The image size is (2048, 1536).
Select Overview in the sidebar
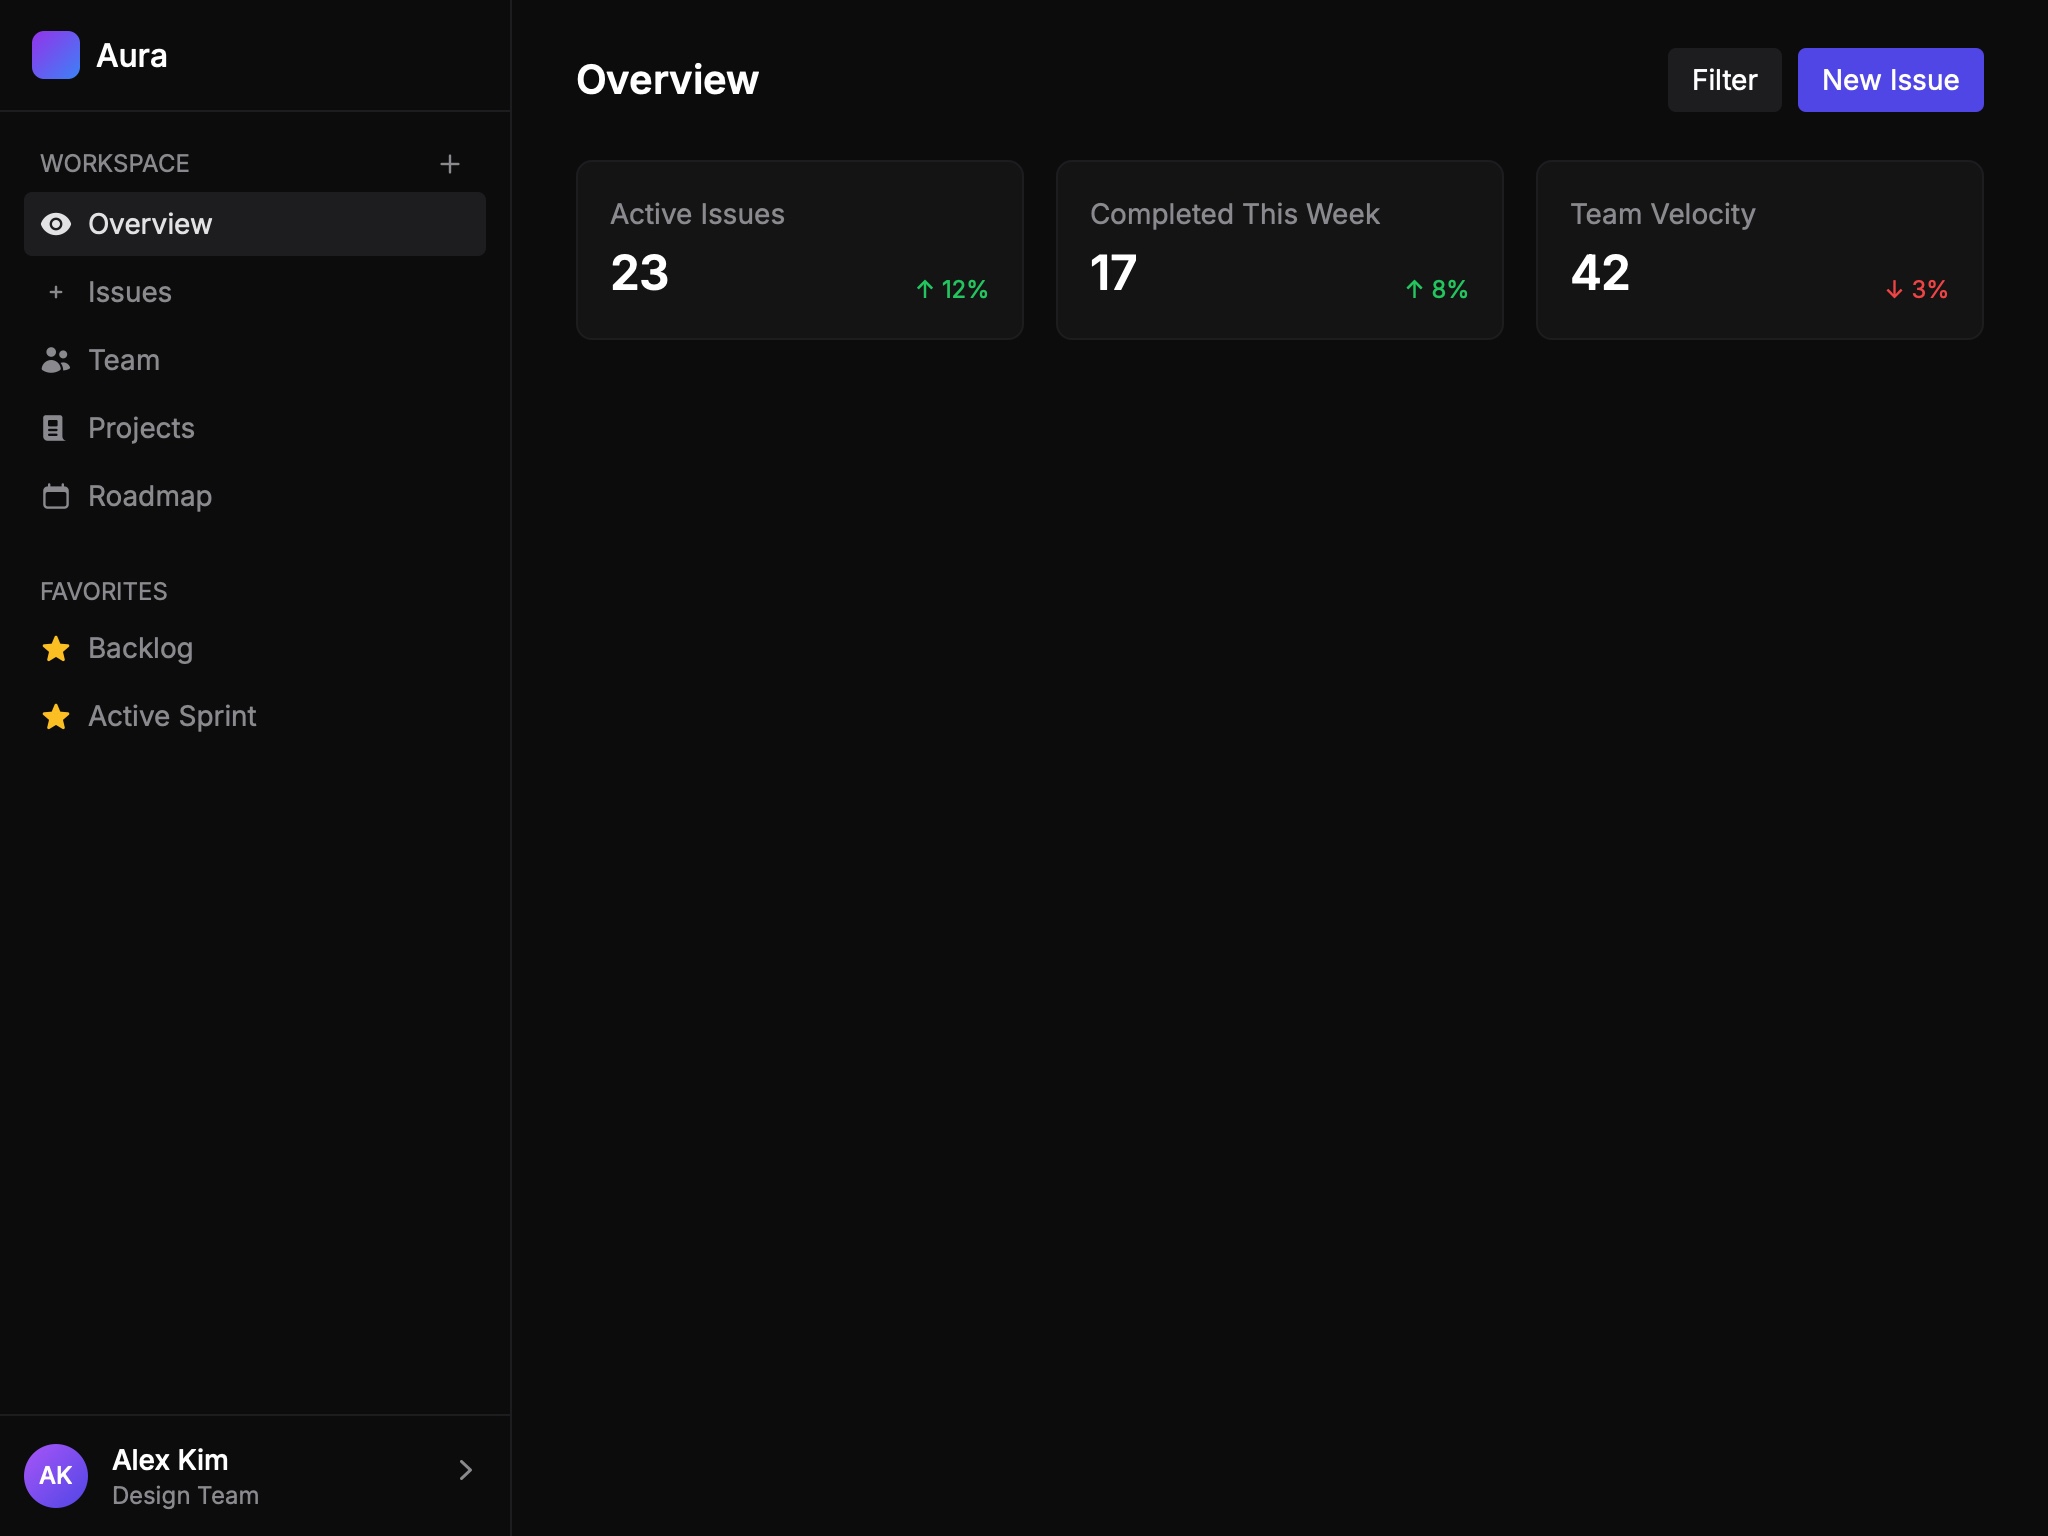150,224
